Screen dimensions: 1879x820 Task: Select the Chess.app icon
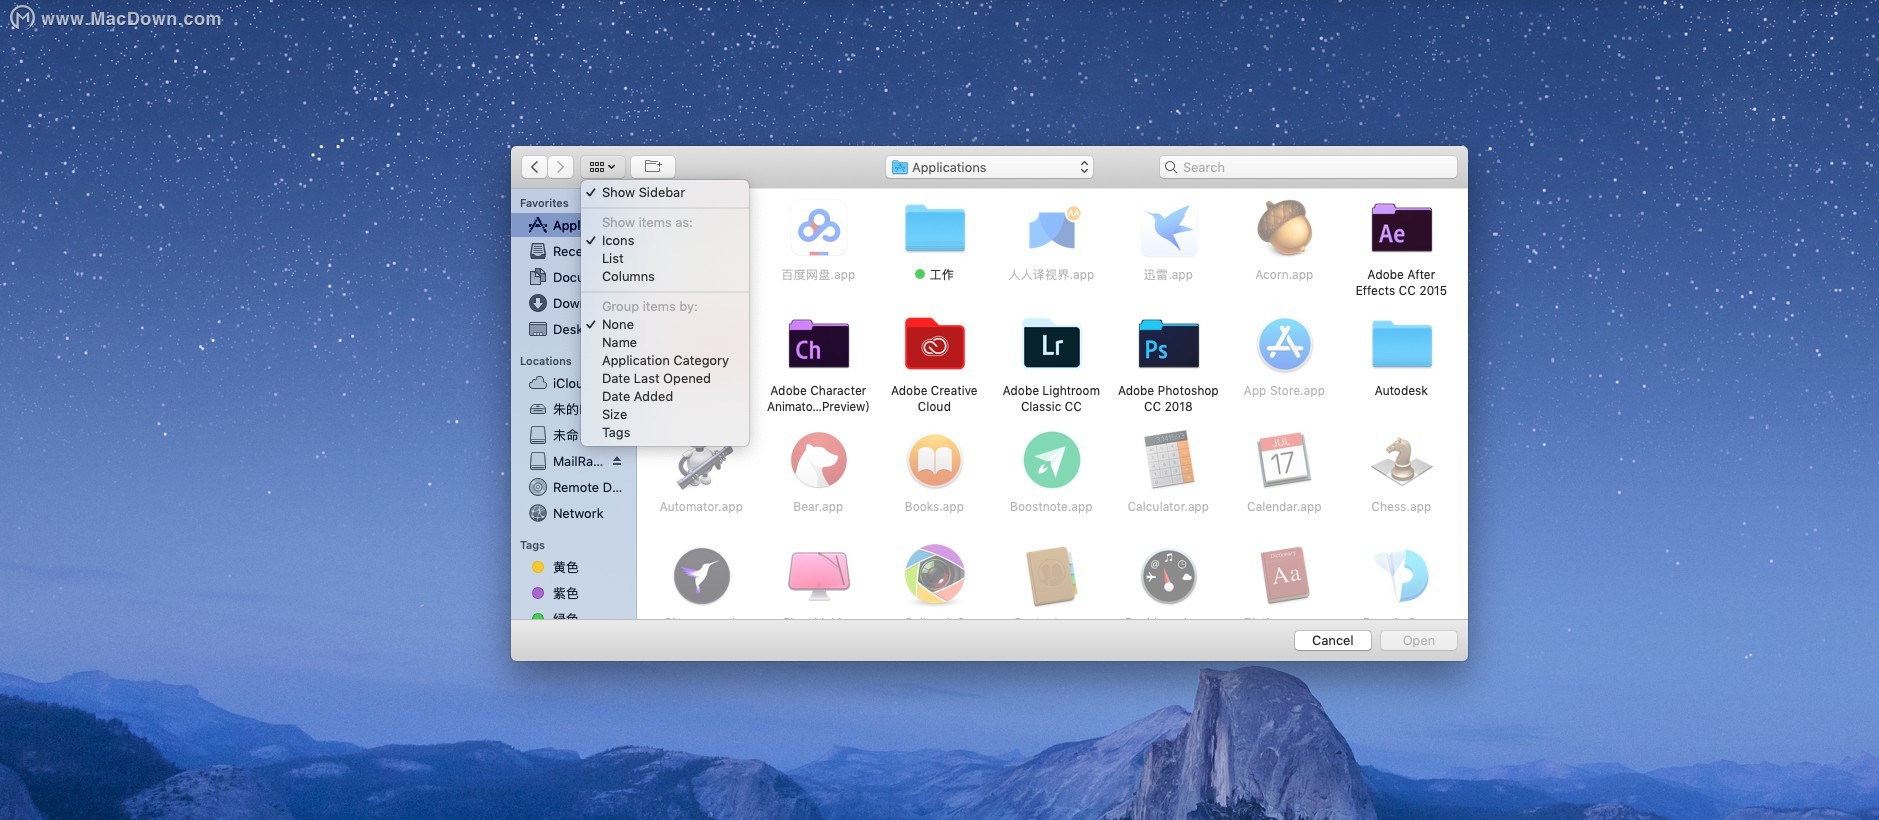pos(1400,462)
